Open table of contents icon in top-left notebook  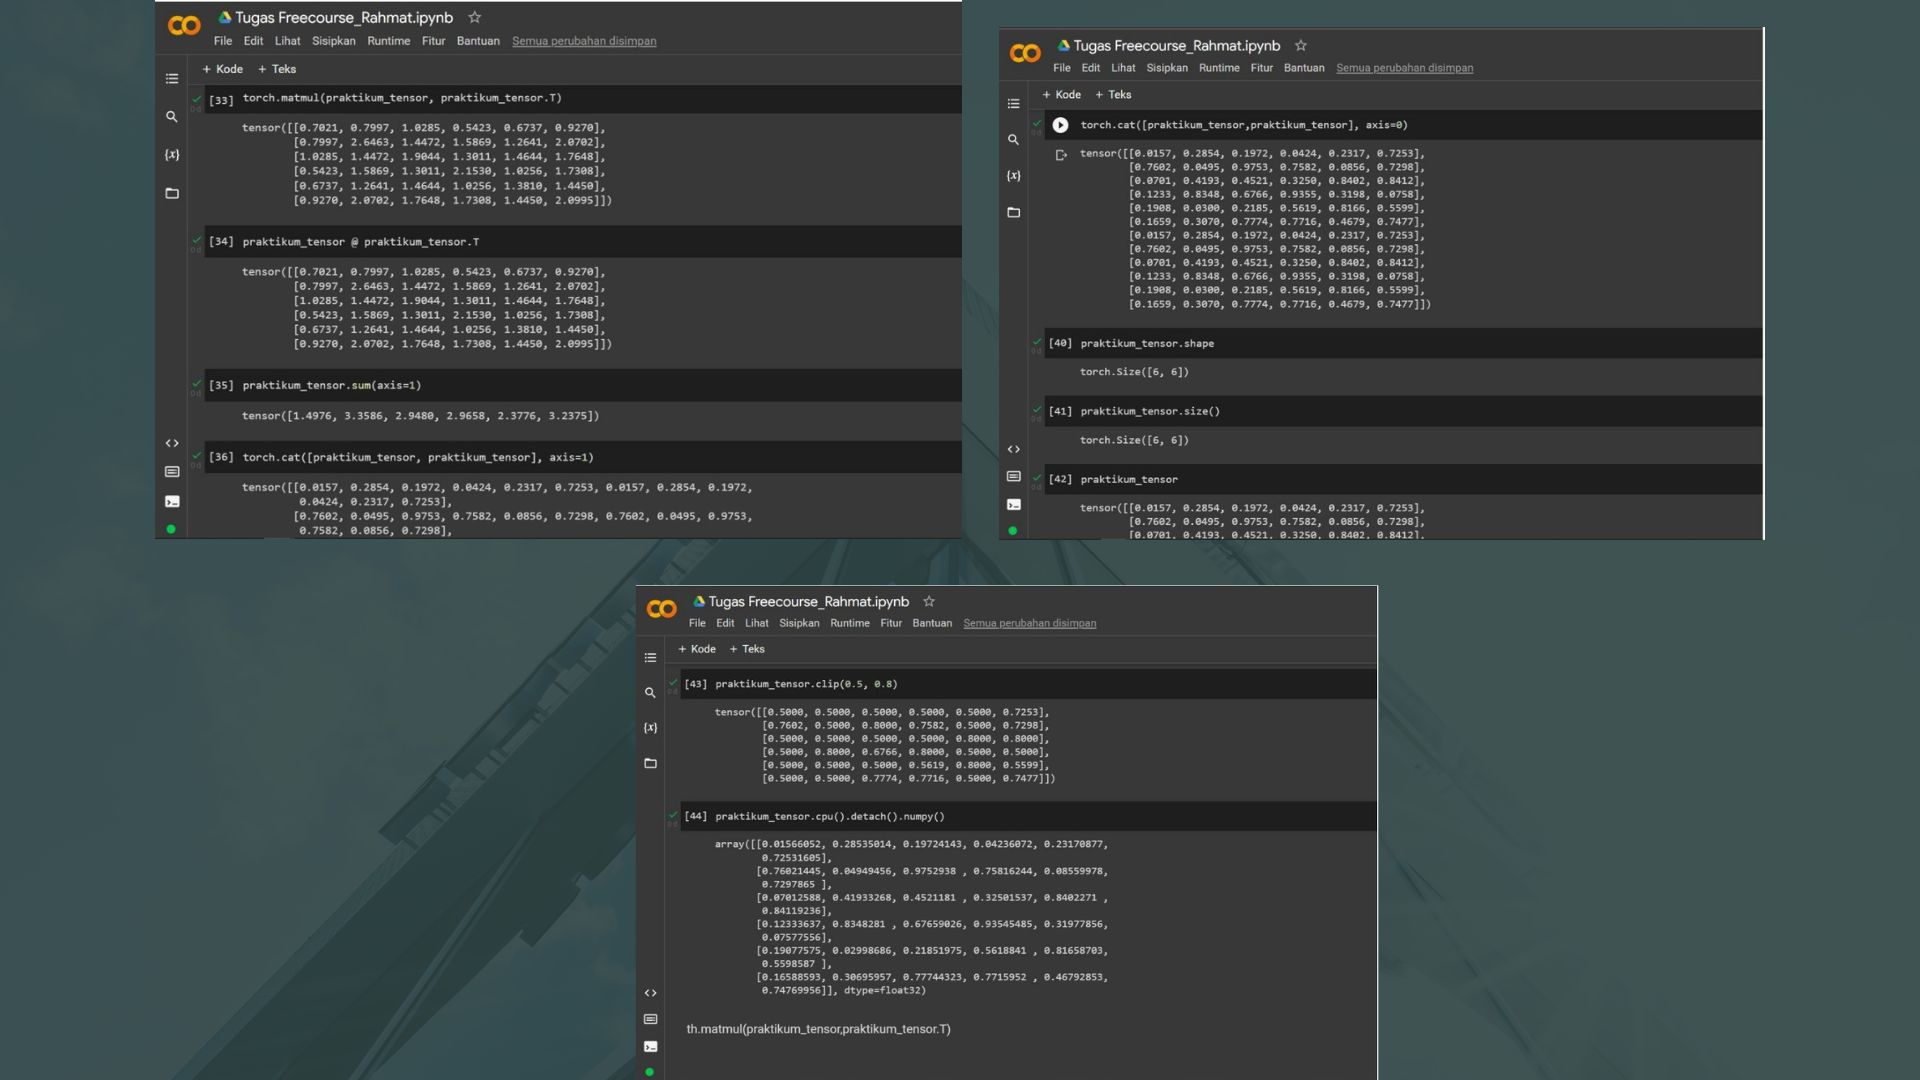[172, 79]
